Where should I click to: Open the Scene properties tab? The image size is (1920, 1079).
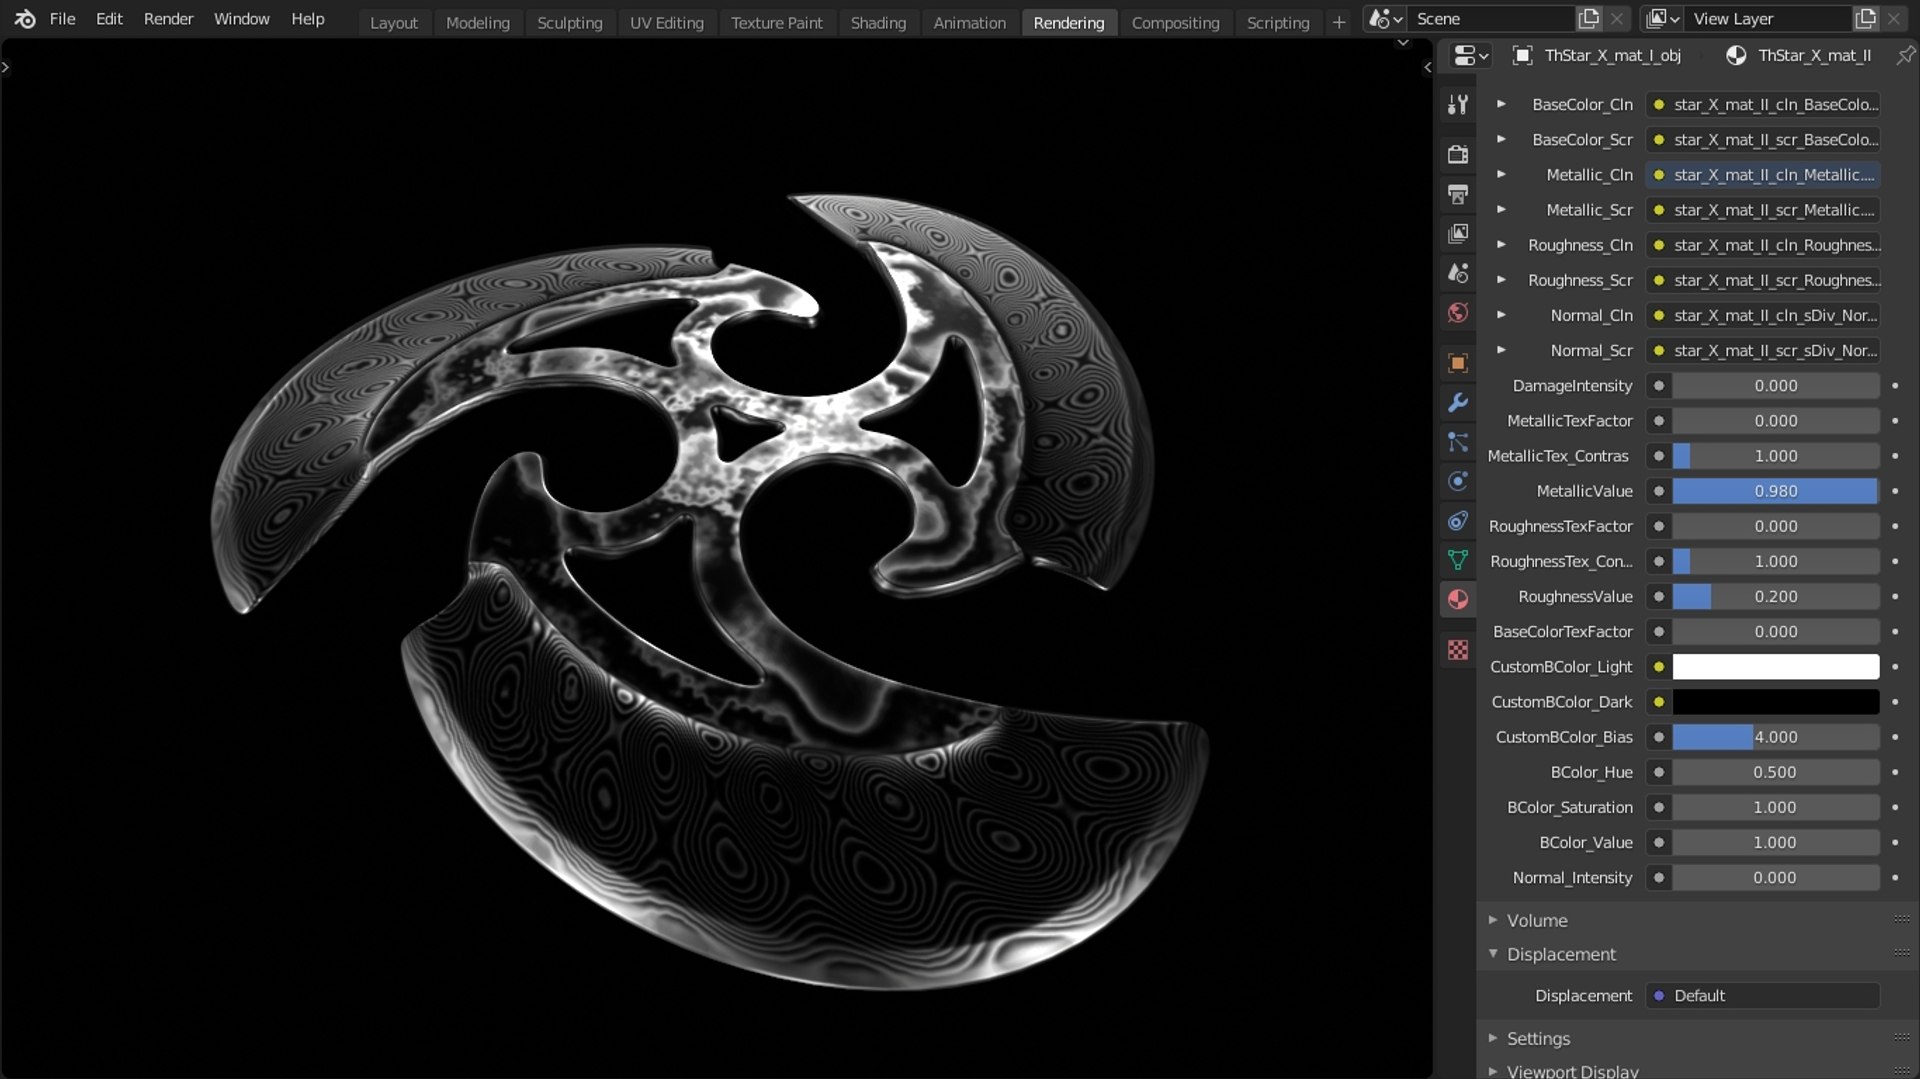pos(1458,273)
